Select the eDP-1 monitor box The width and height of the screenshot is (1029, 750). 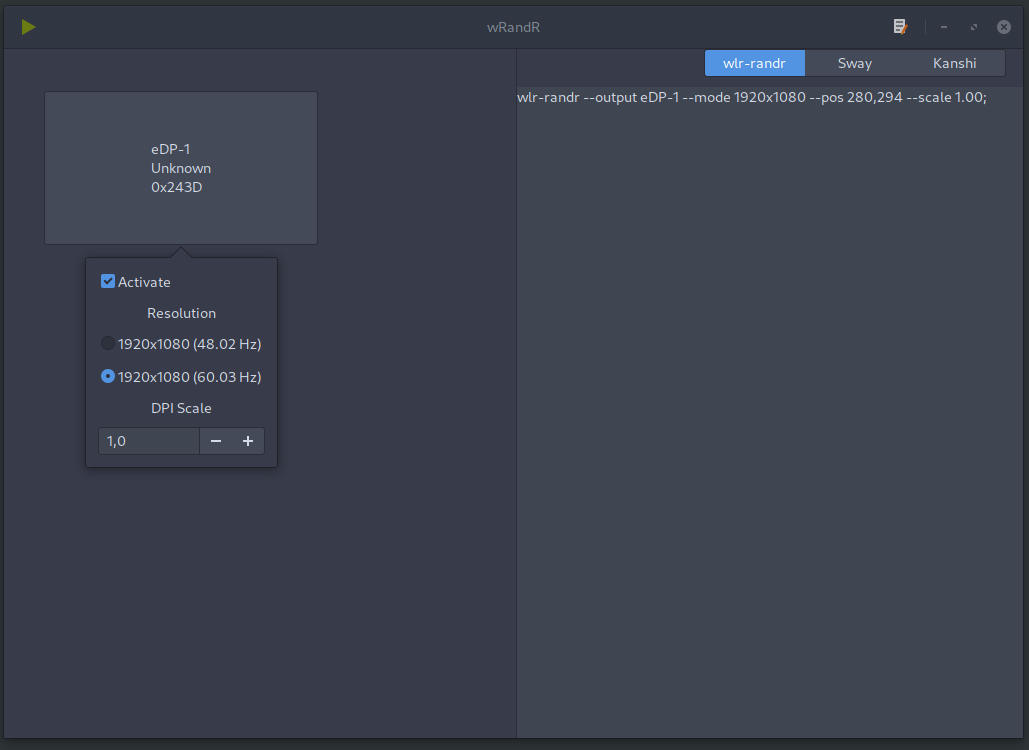tap(181, 168)
